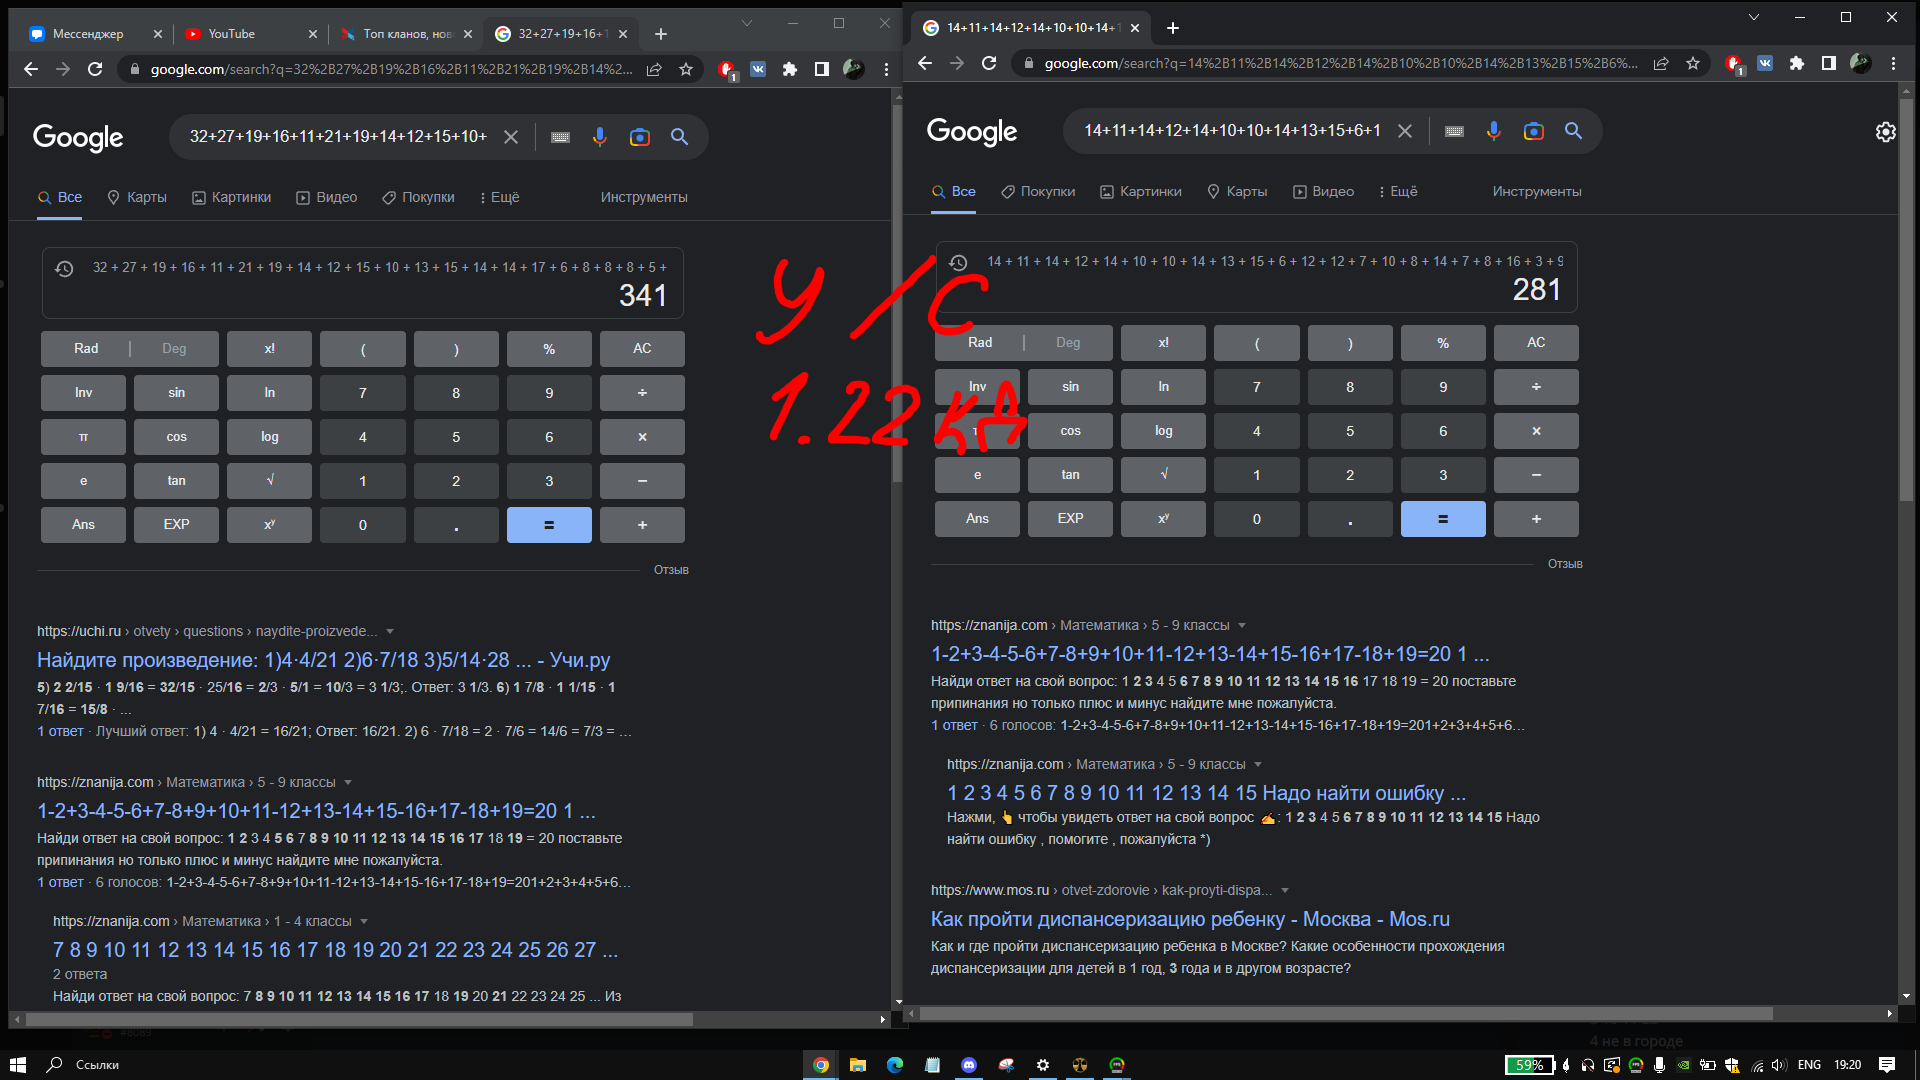Clear the right window search query
The height and width of the screenshot is (1080, 1920).
1404,131
